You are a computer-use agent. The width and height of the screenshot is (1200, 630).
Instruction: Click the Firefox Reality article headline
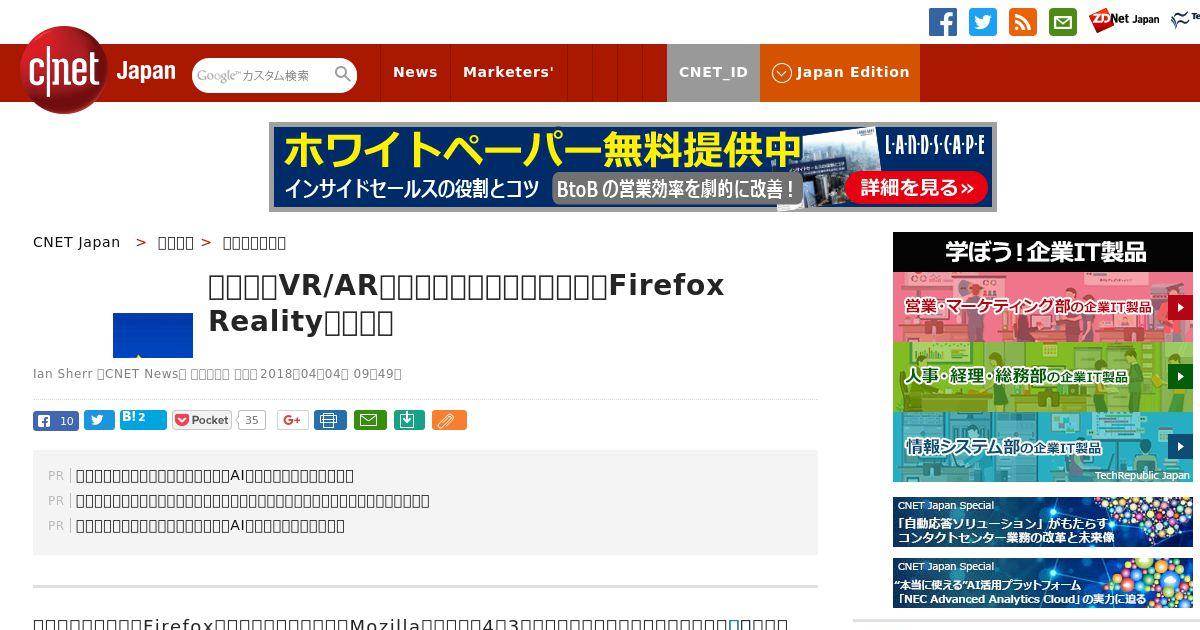[x=466, y=303]
